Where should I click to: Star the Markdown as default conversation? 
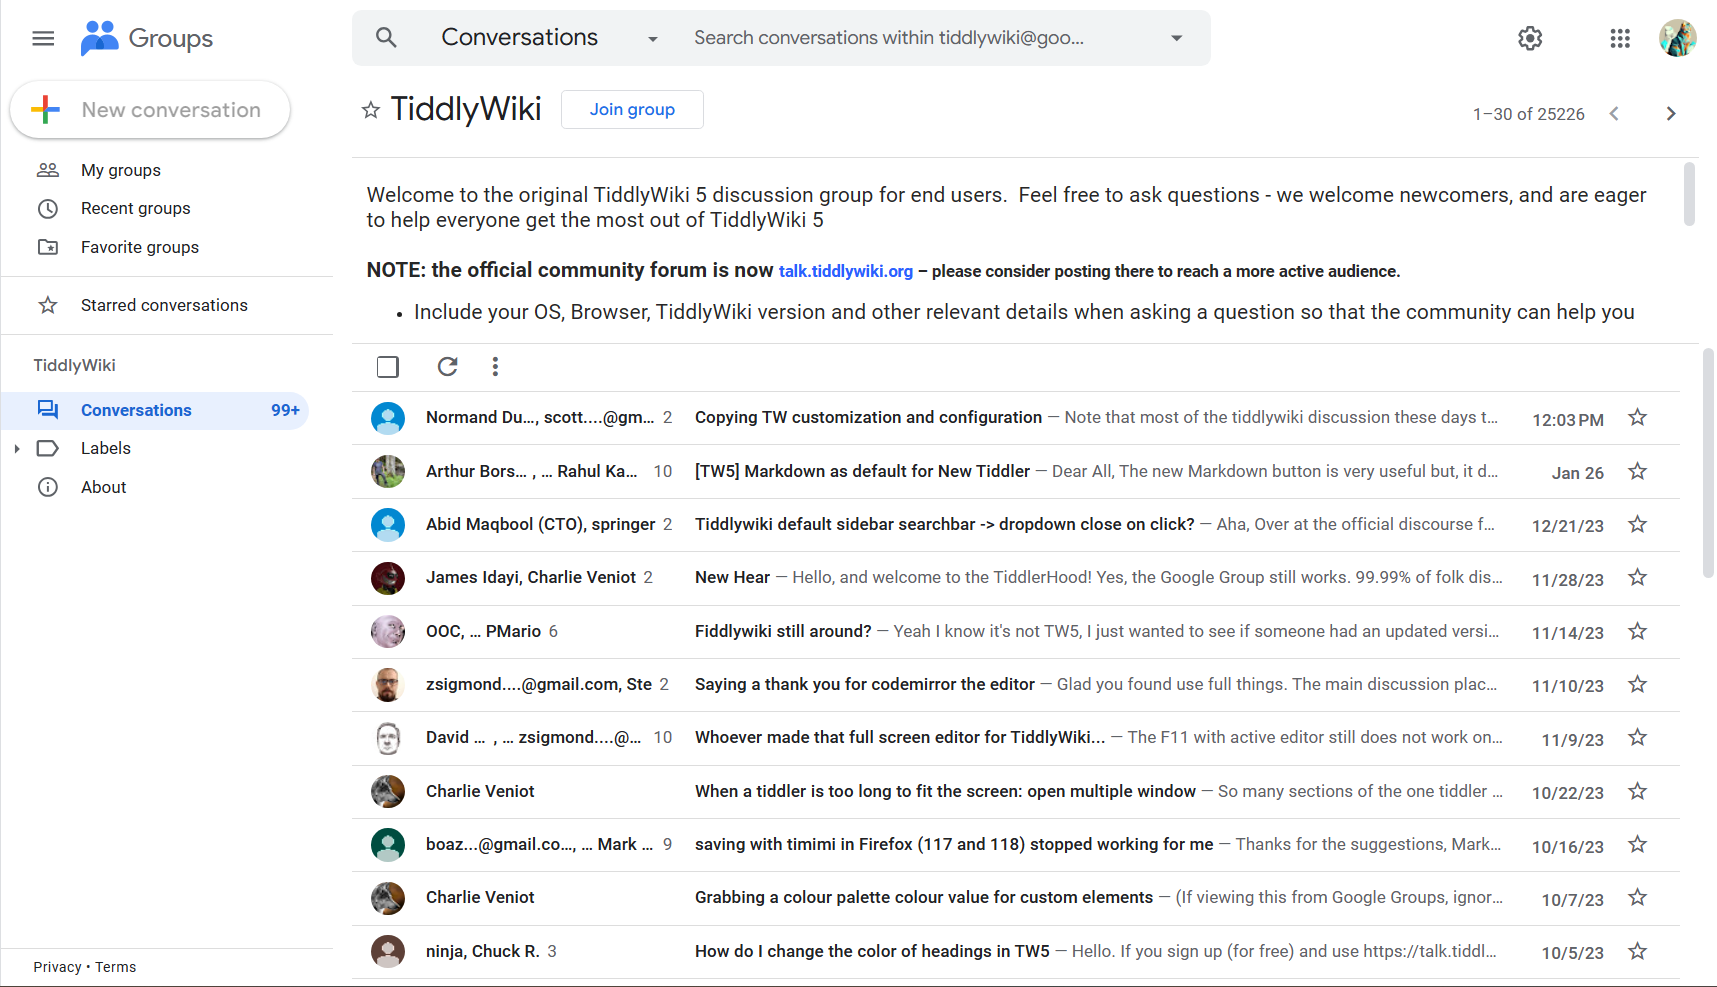tap(1637, 471)
